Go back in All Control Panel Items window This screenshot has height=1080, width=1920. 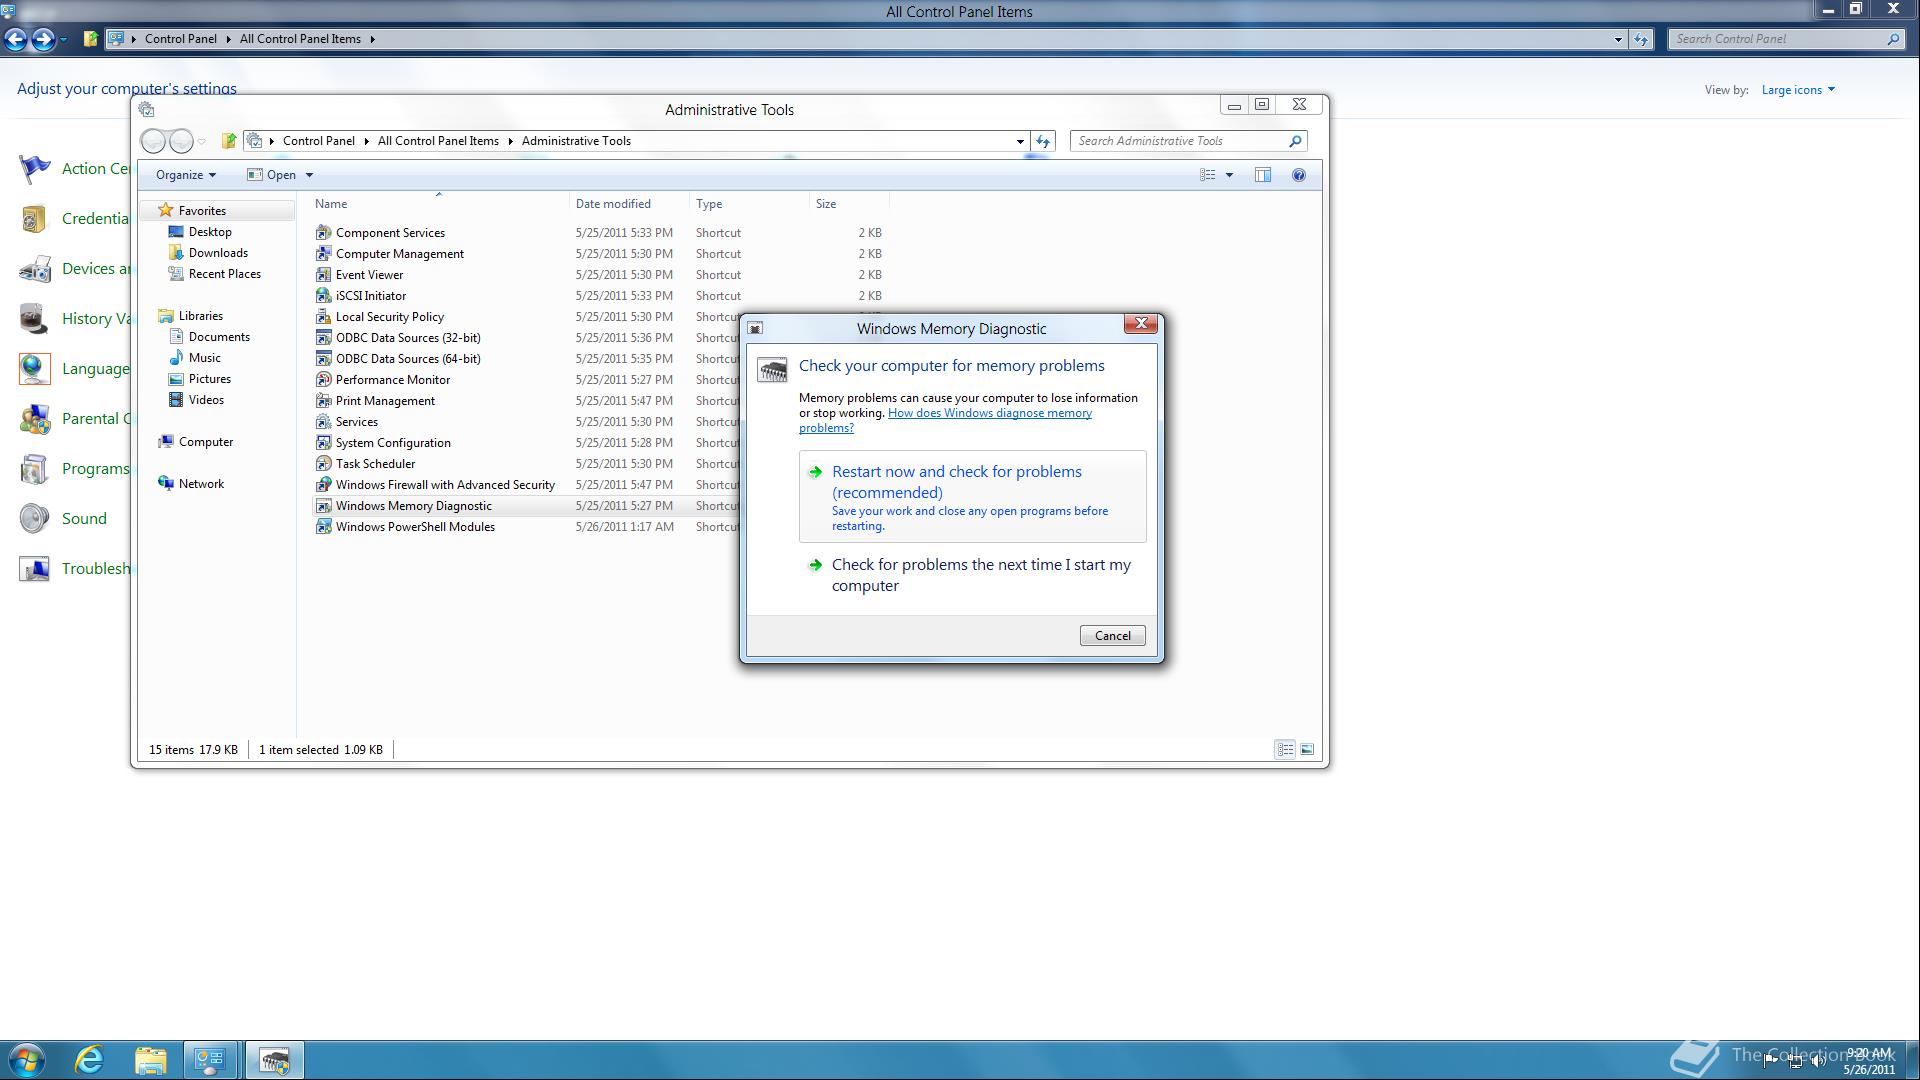[x=15, y=39]
